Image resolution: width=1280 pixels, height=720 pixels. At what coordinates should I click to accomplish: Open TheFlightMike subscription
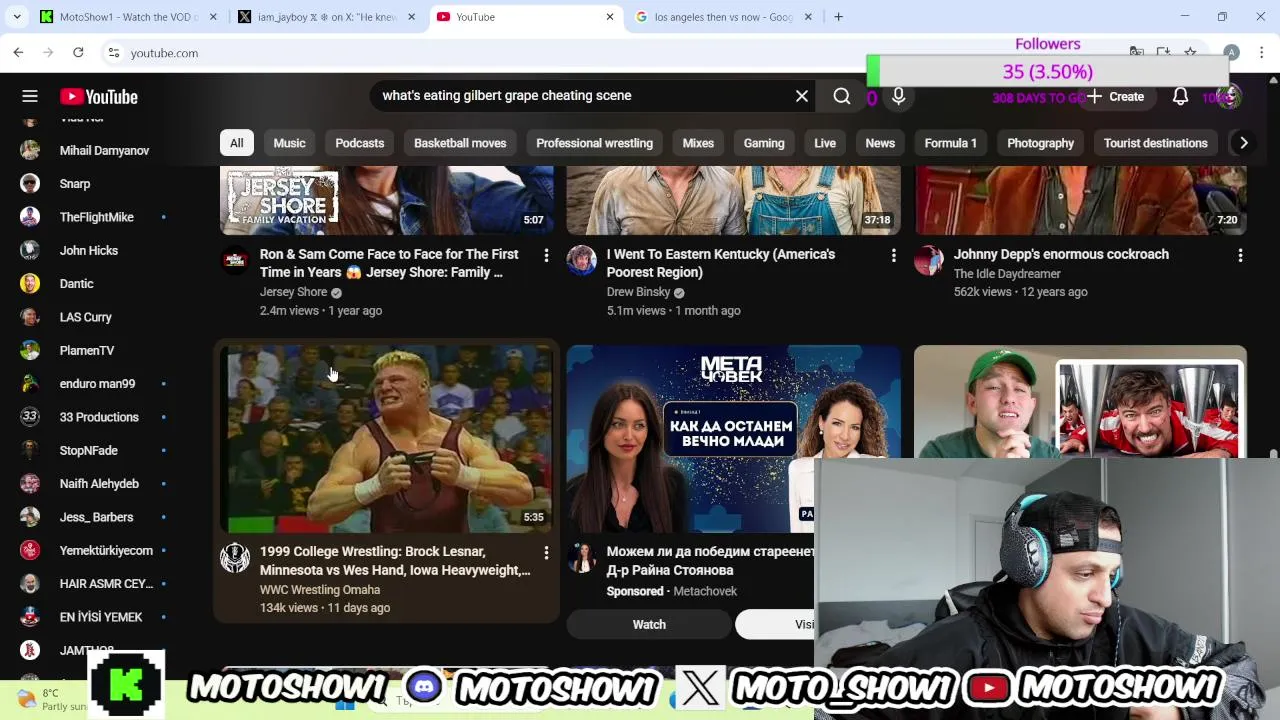[x=95, y=217]
